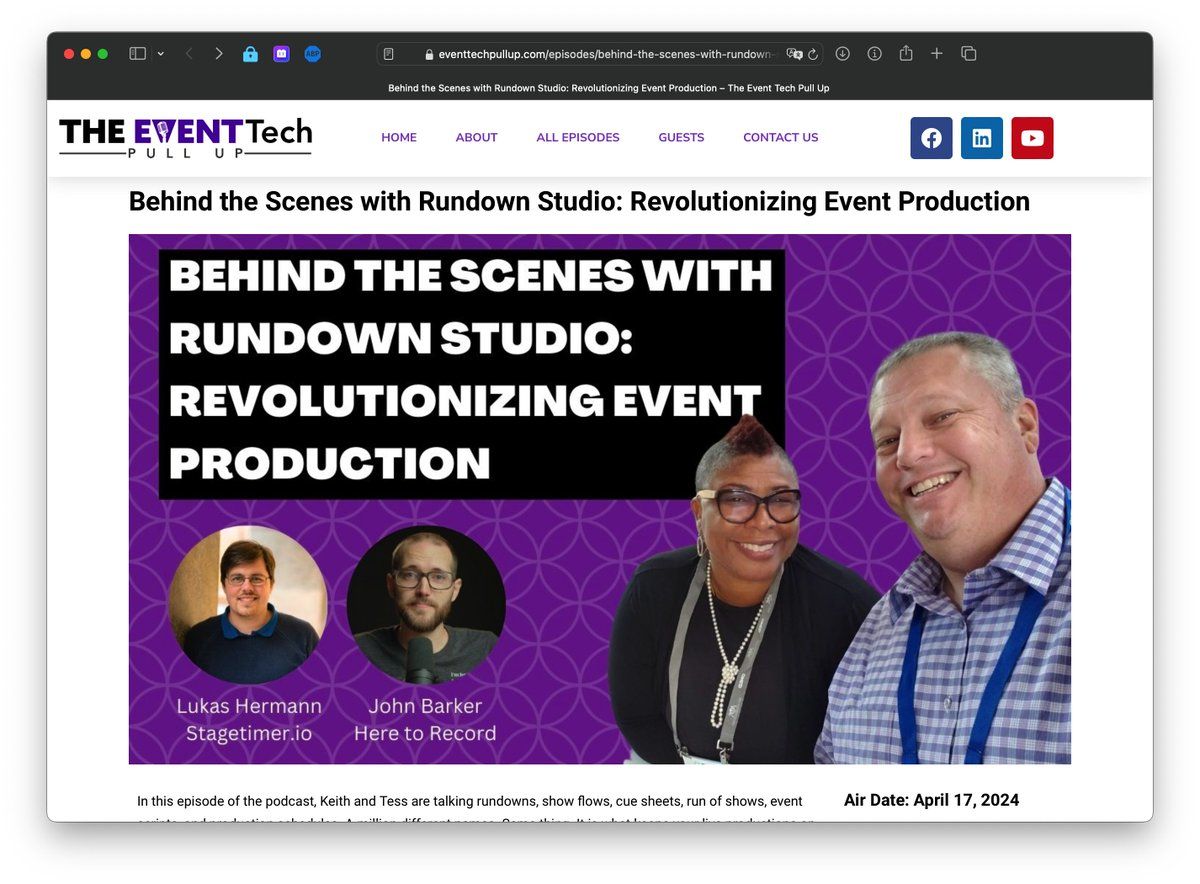Expand the sidebar dropdown chevron
Screen dimensions: 1200x884
coord(160,54)
